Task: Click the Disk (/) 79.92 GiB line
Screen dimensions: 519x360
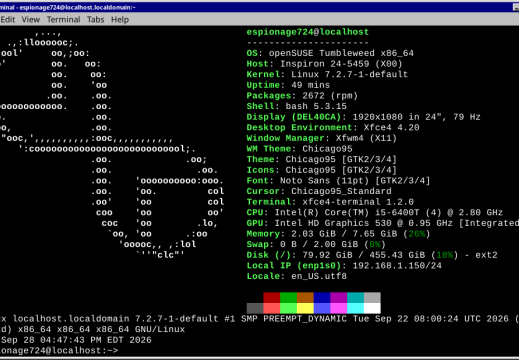Action: click(372, 255)
